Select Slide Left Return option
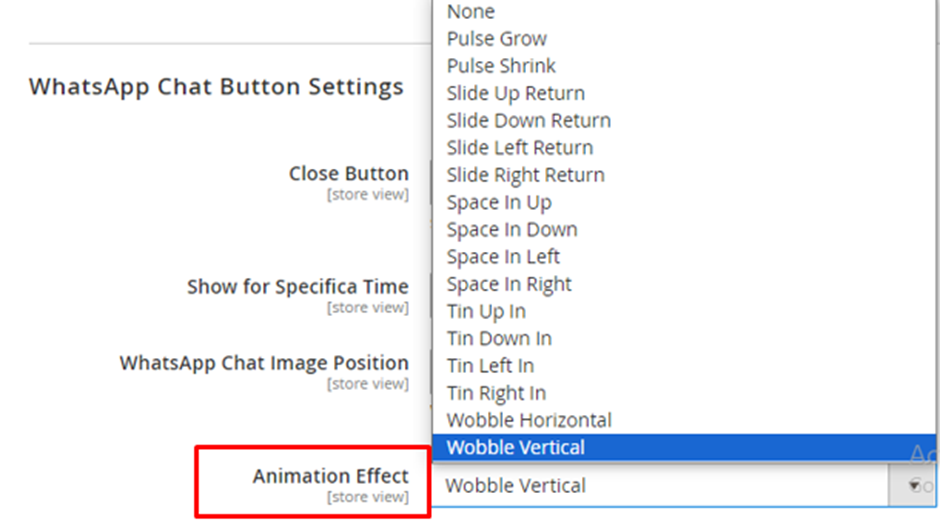Viewport: 940px width, 531px height. [x=684, y=147]
